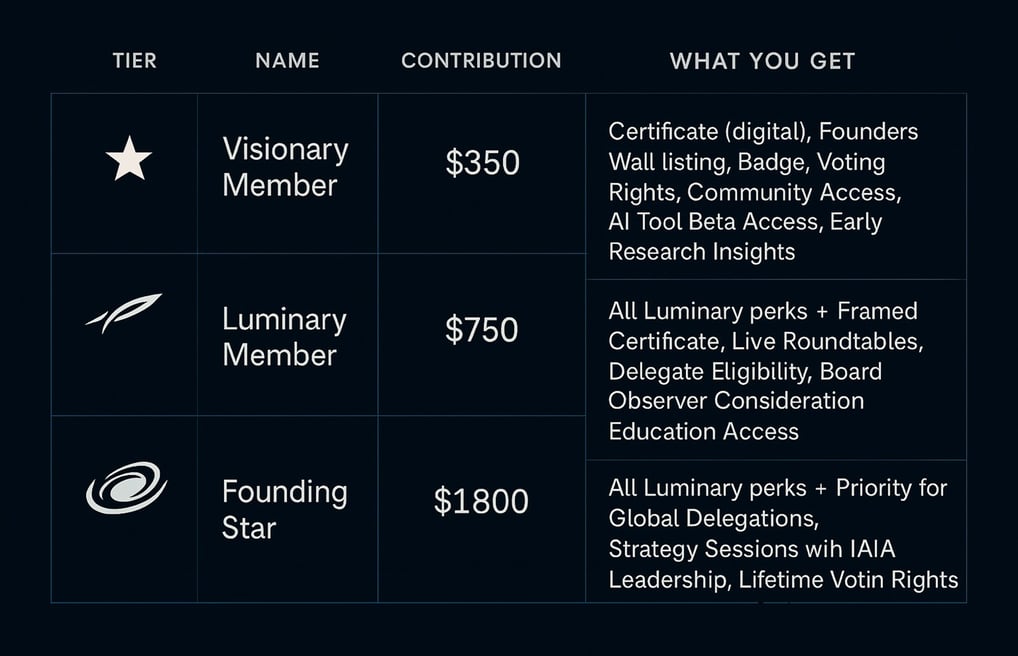The width and height of the screenshot is (1018, 656).
Task: Click the Delegate Eligibility, Board line
Action: [745, 372]
